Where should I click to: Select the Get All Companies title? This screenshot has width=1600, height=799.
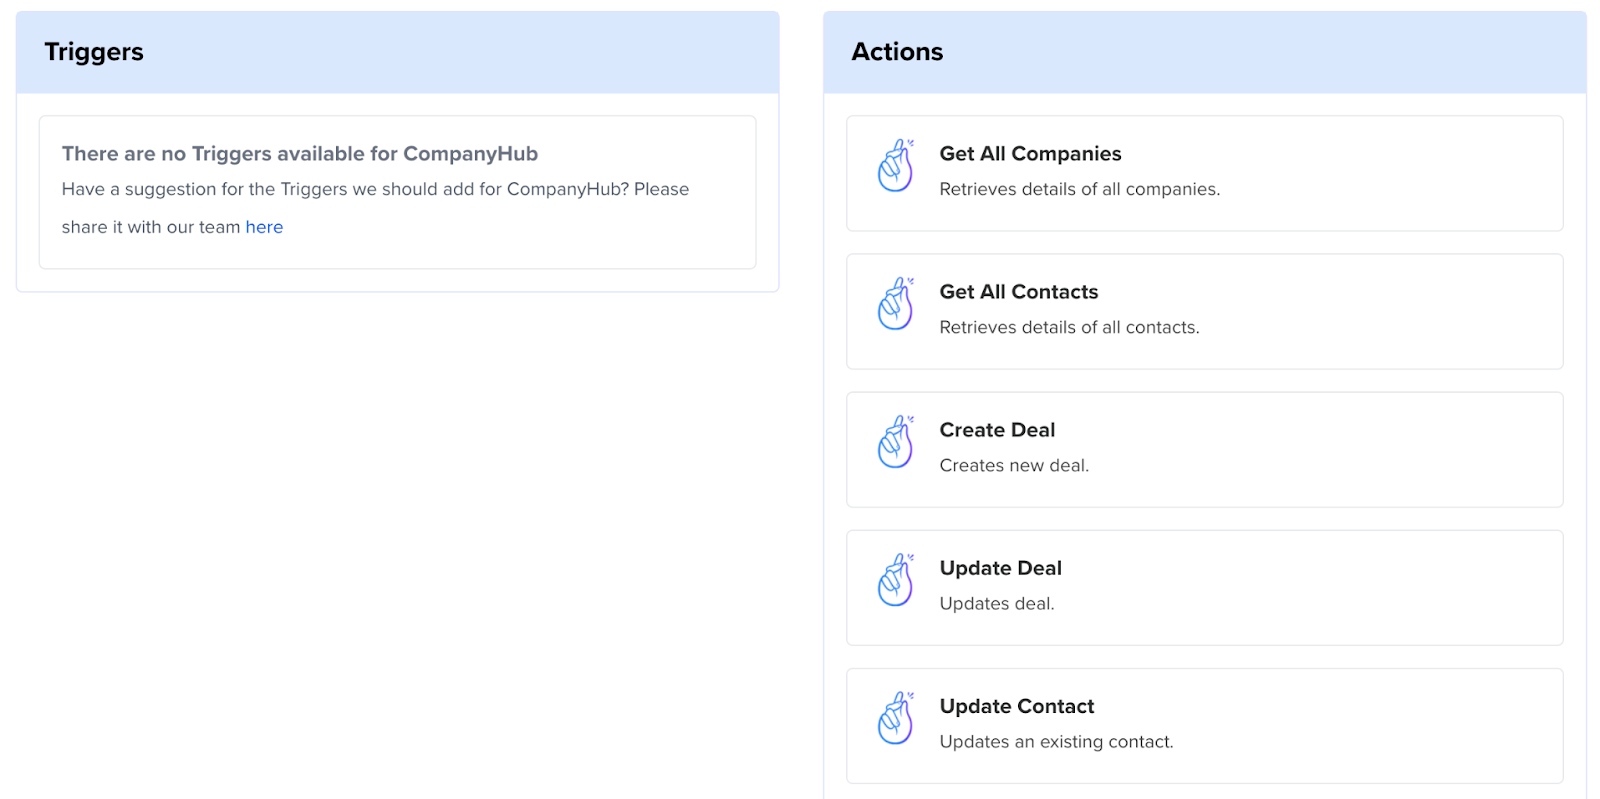1030,154
